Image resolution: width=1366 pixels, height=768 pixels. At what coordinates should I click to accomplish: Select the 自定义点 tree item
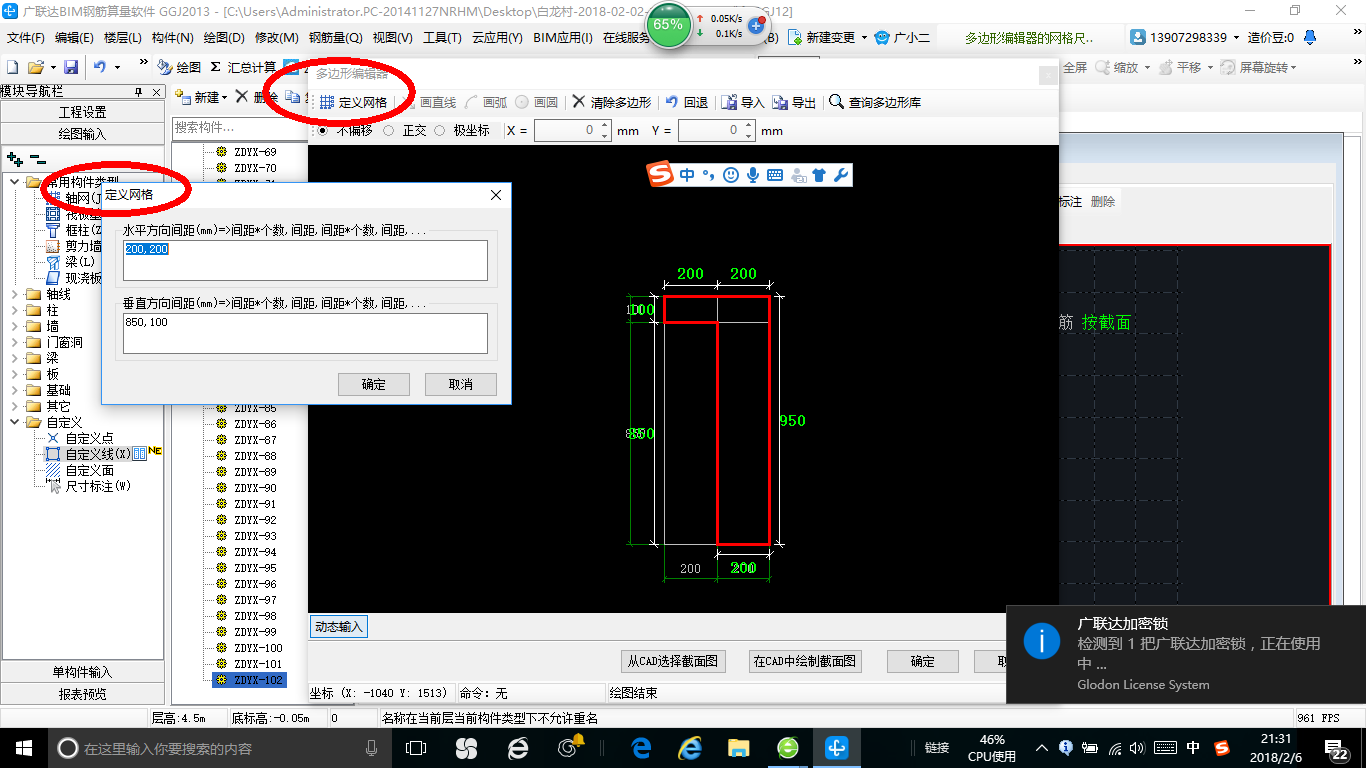click(x=90, y=438)
